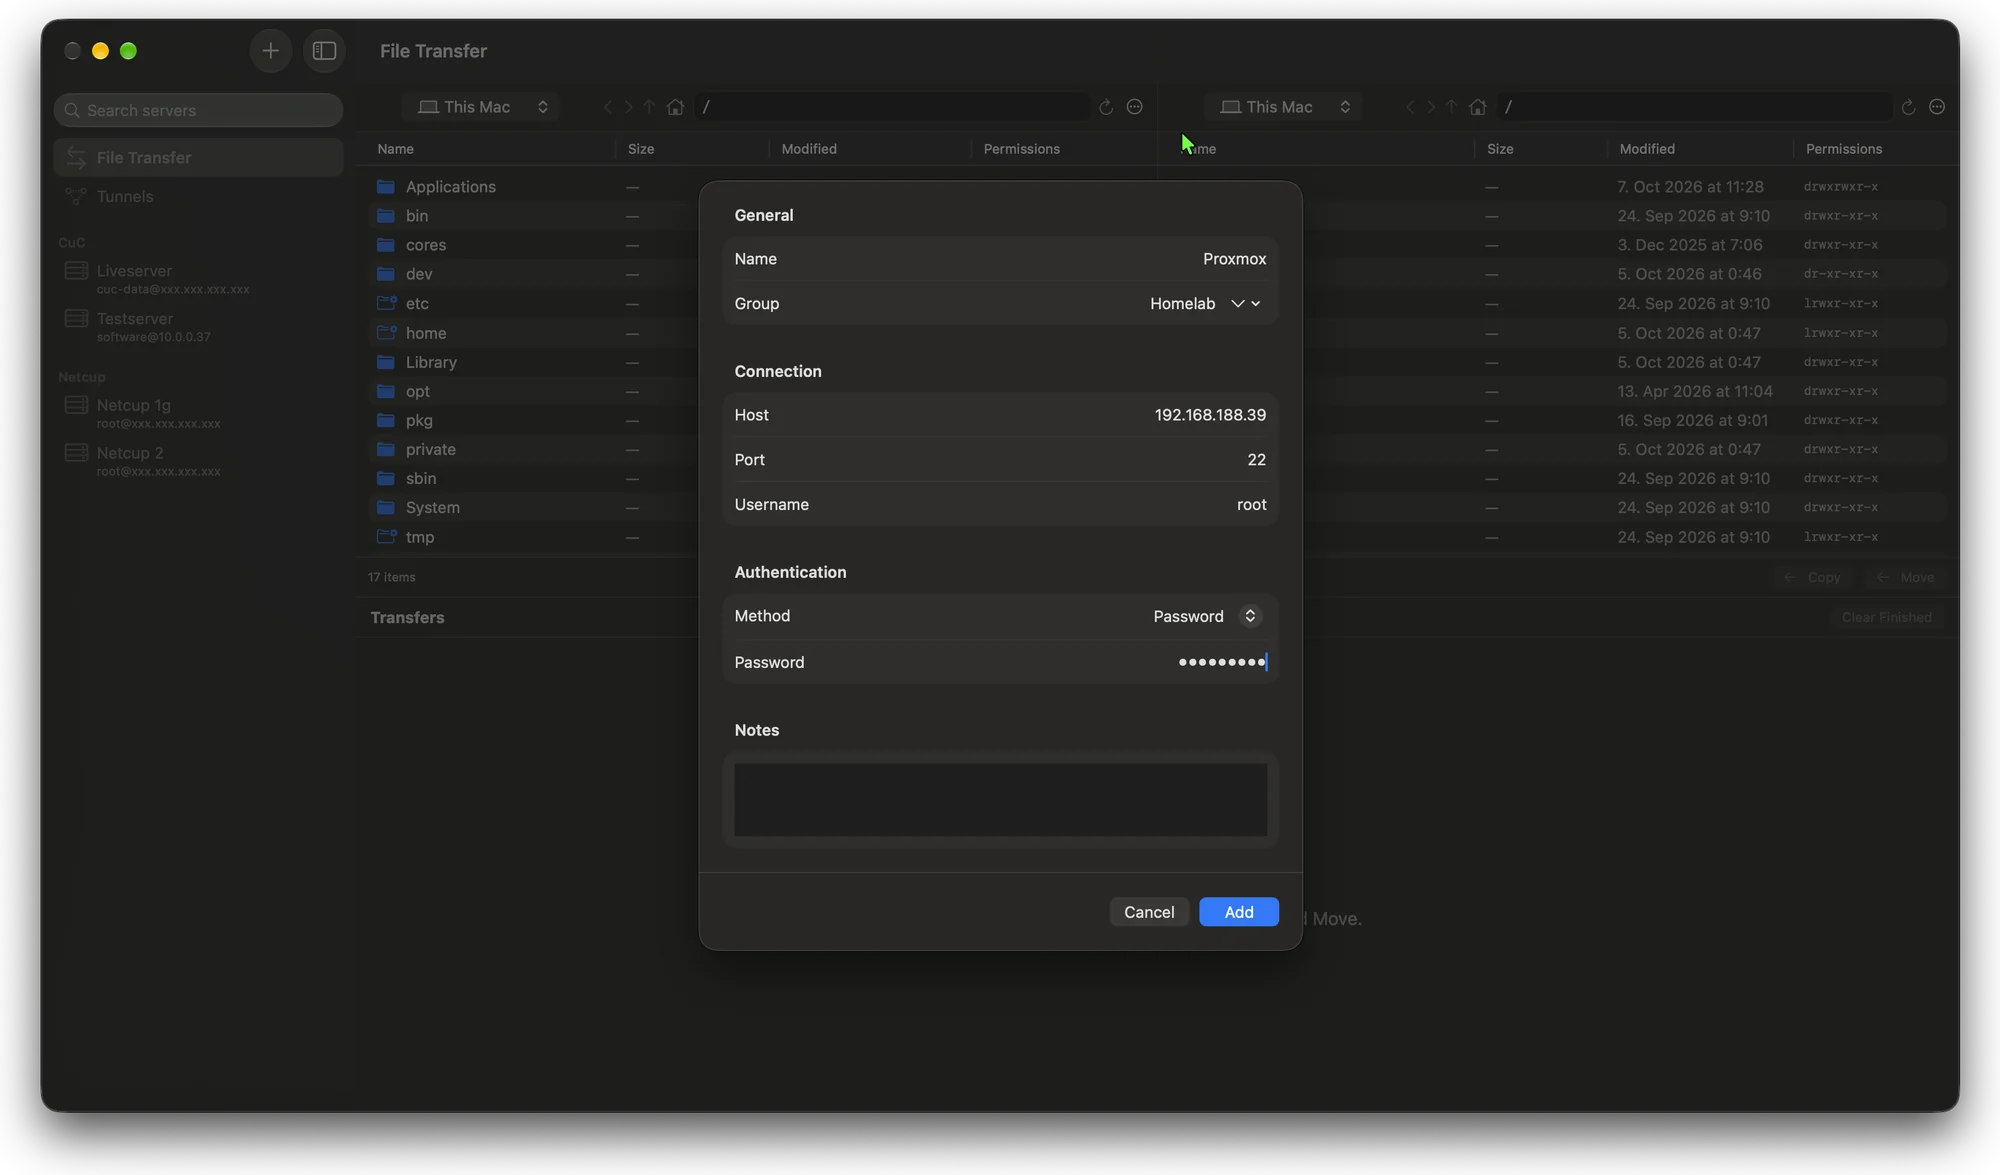
Task: Click the left pane back arrow
Action: [x=608, y=107]
